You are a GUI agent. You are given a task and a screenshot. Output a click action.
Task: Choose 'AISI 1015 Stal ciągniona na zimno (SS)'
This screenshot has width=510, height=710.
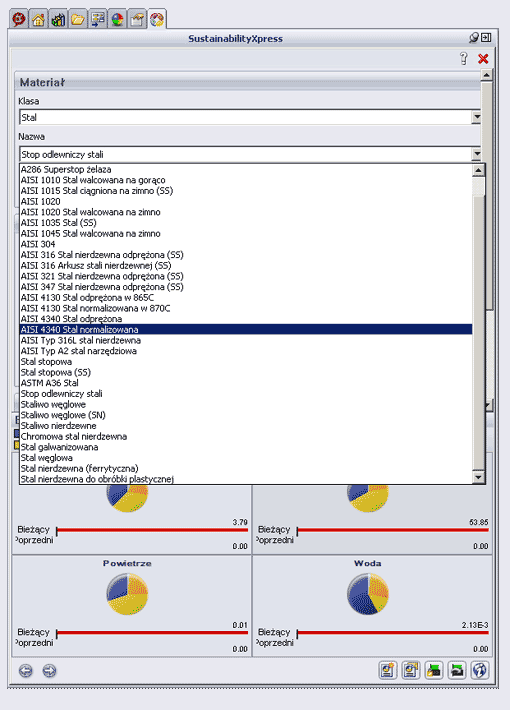tap(246, 191)
